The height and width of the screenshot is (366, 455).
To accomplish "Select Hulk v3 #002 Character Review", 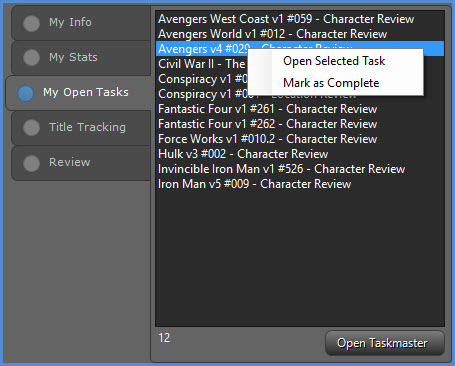I will (x=300, y=154).
